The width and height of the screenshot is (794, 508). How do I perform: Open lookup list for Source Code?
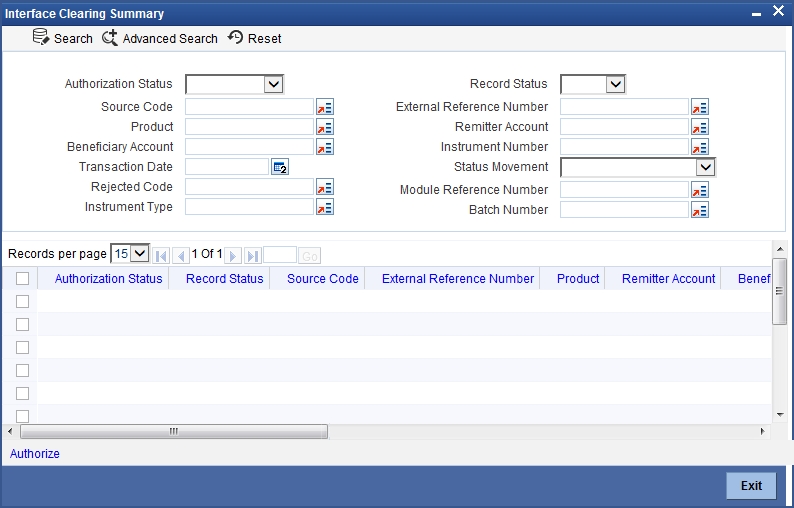(325, 107)
